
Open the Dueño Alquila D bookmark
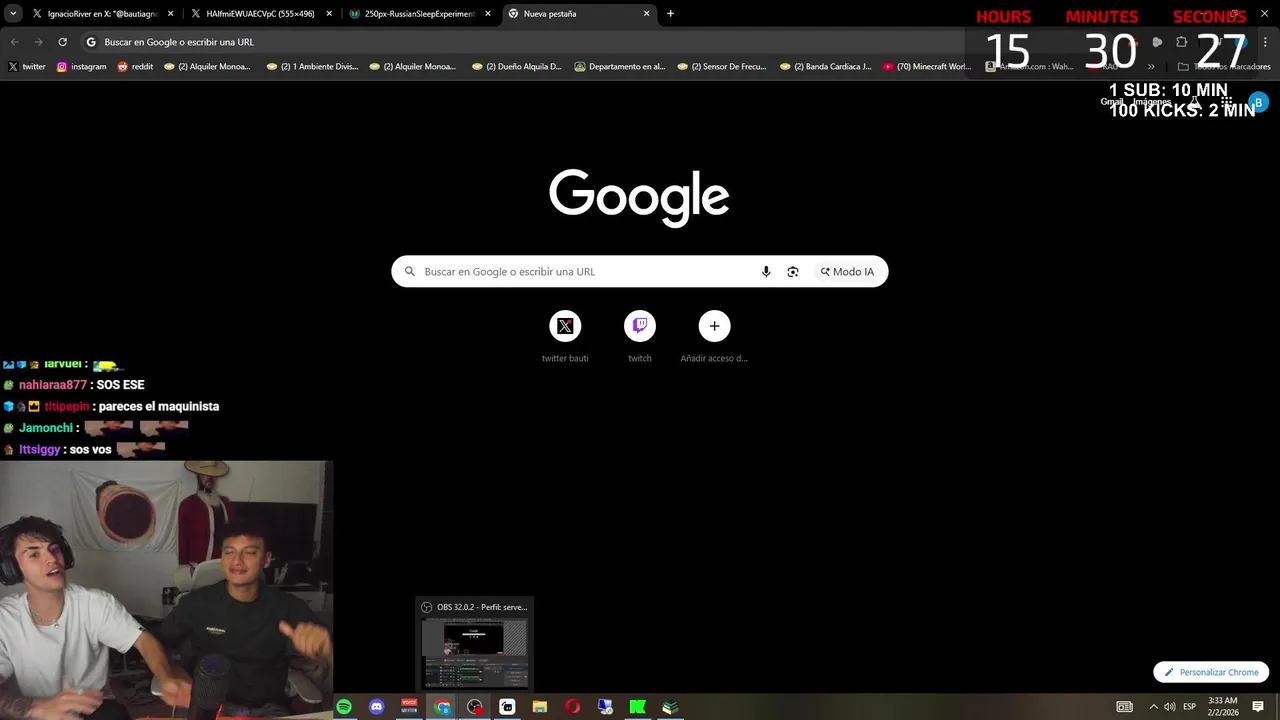[517, 67]
